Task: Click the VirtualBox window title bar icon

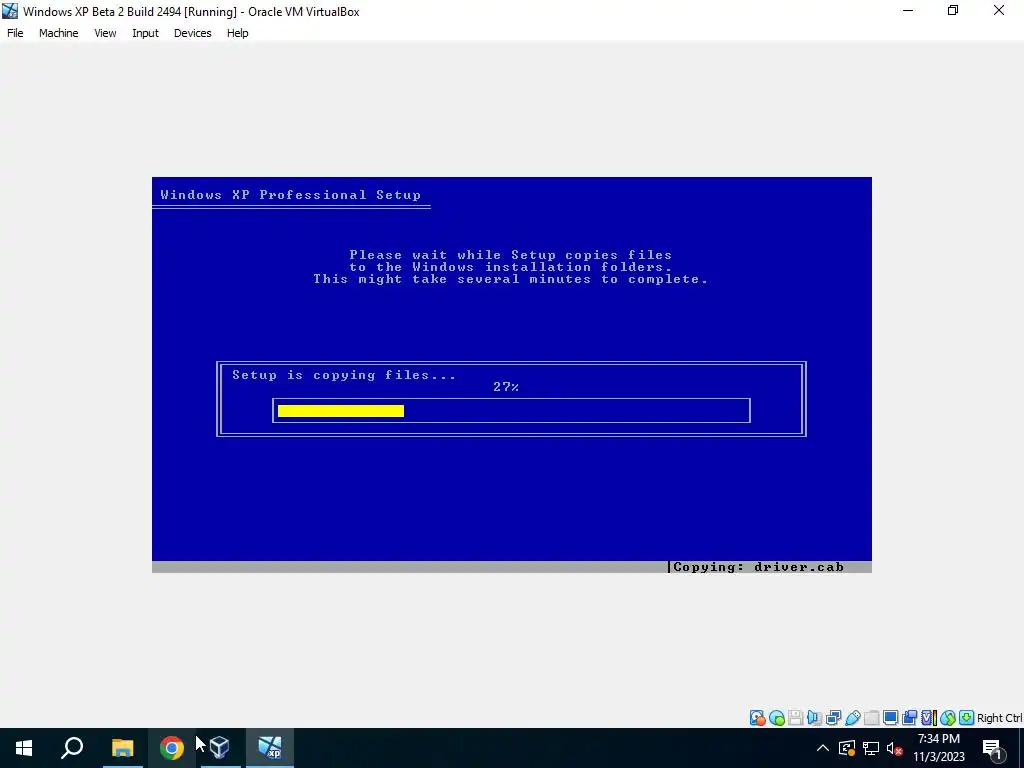Action: pyautogui.click(x=10, y=11)
